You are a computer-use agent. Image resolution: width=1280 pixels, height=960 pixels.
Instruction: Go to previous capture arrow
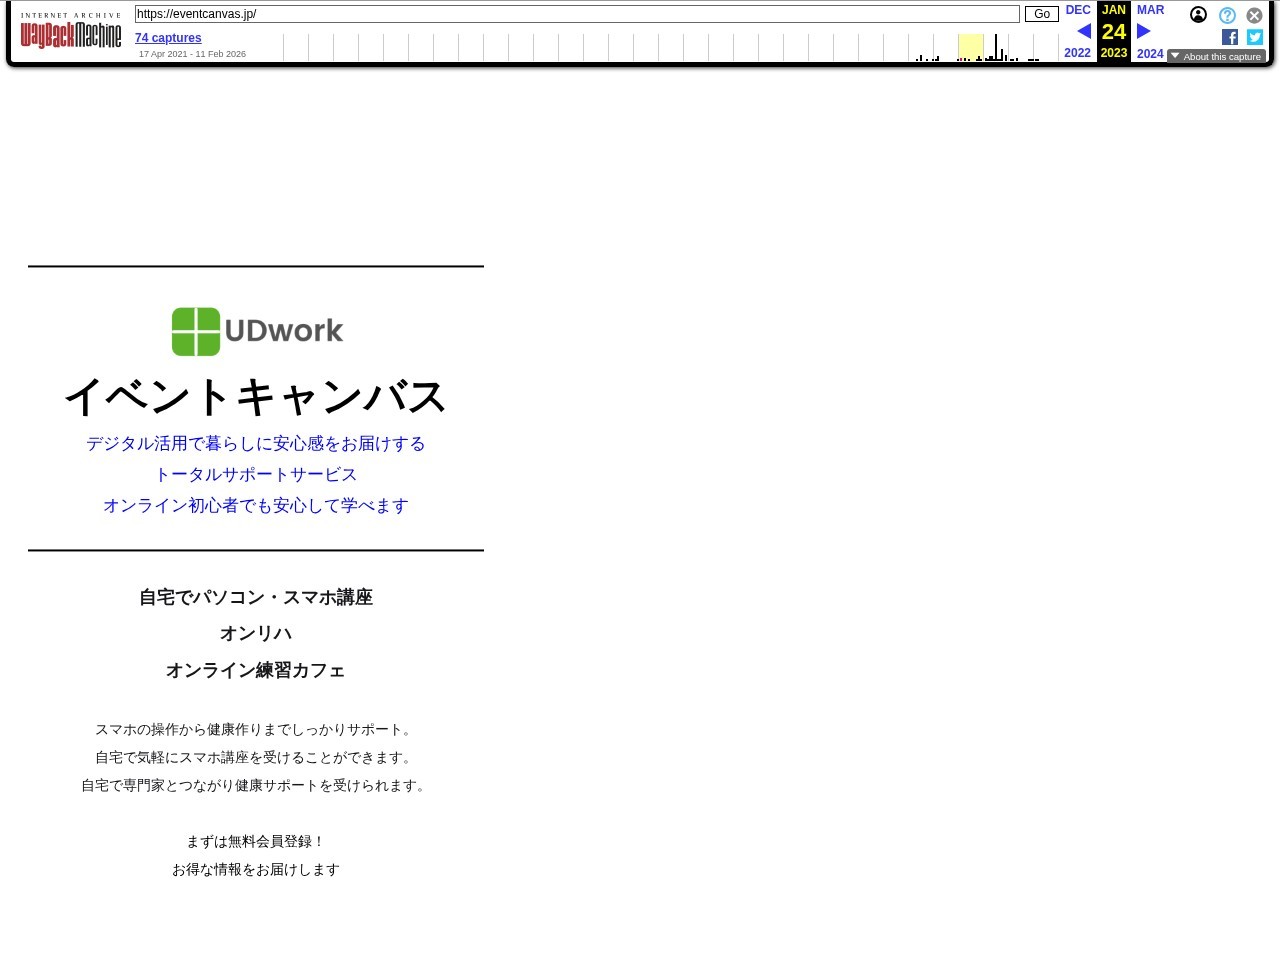click(1083, 31)
